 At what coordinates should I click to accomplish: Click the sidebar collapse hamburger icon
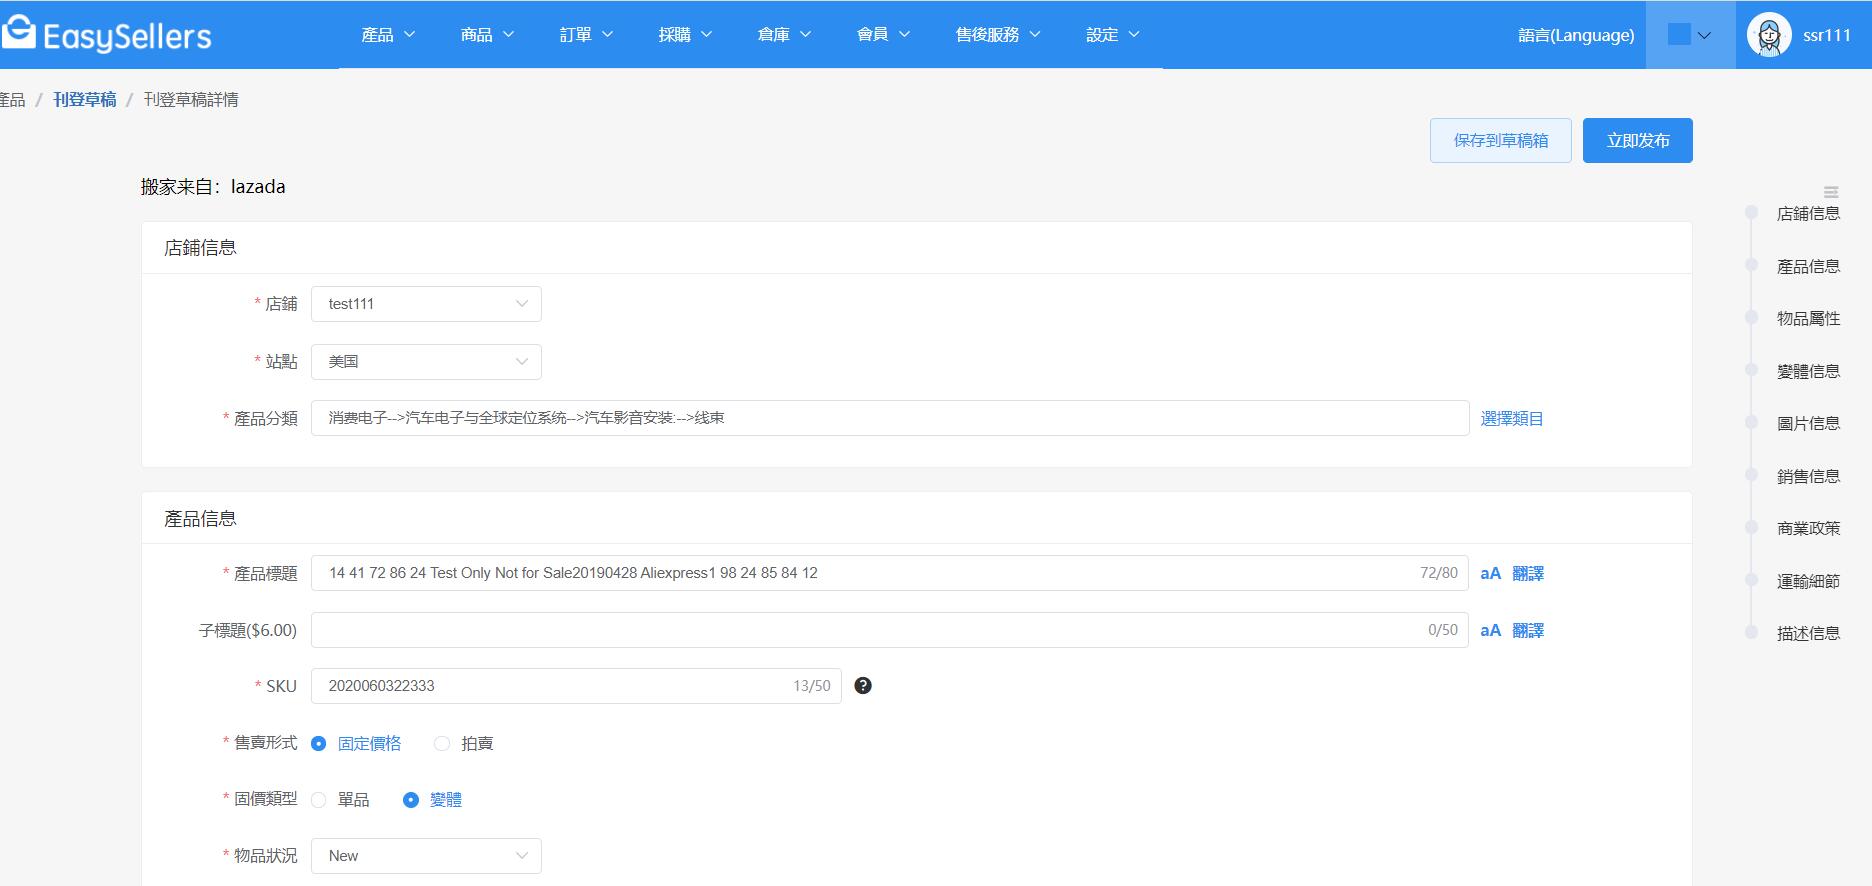pyautogui.click(x=1831, y=192)
